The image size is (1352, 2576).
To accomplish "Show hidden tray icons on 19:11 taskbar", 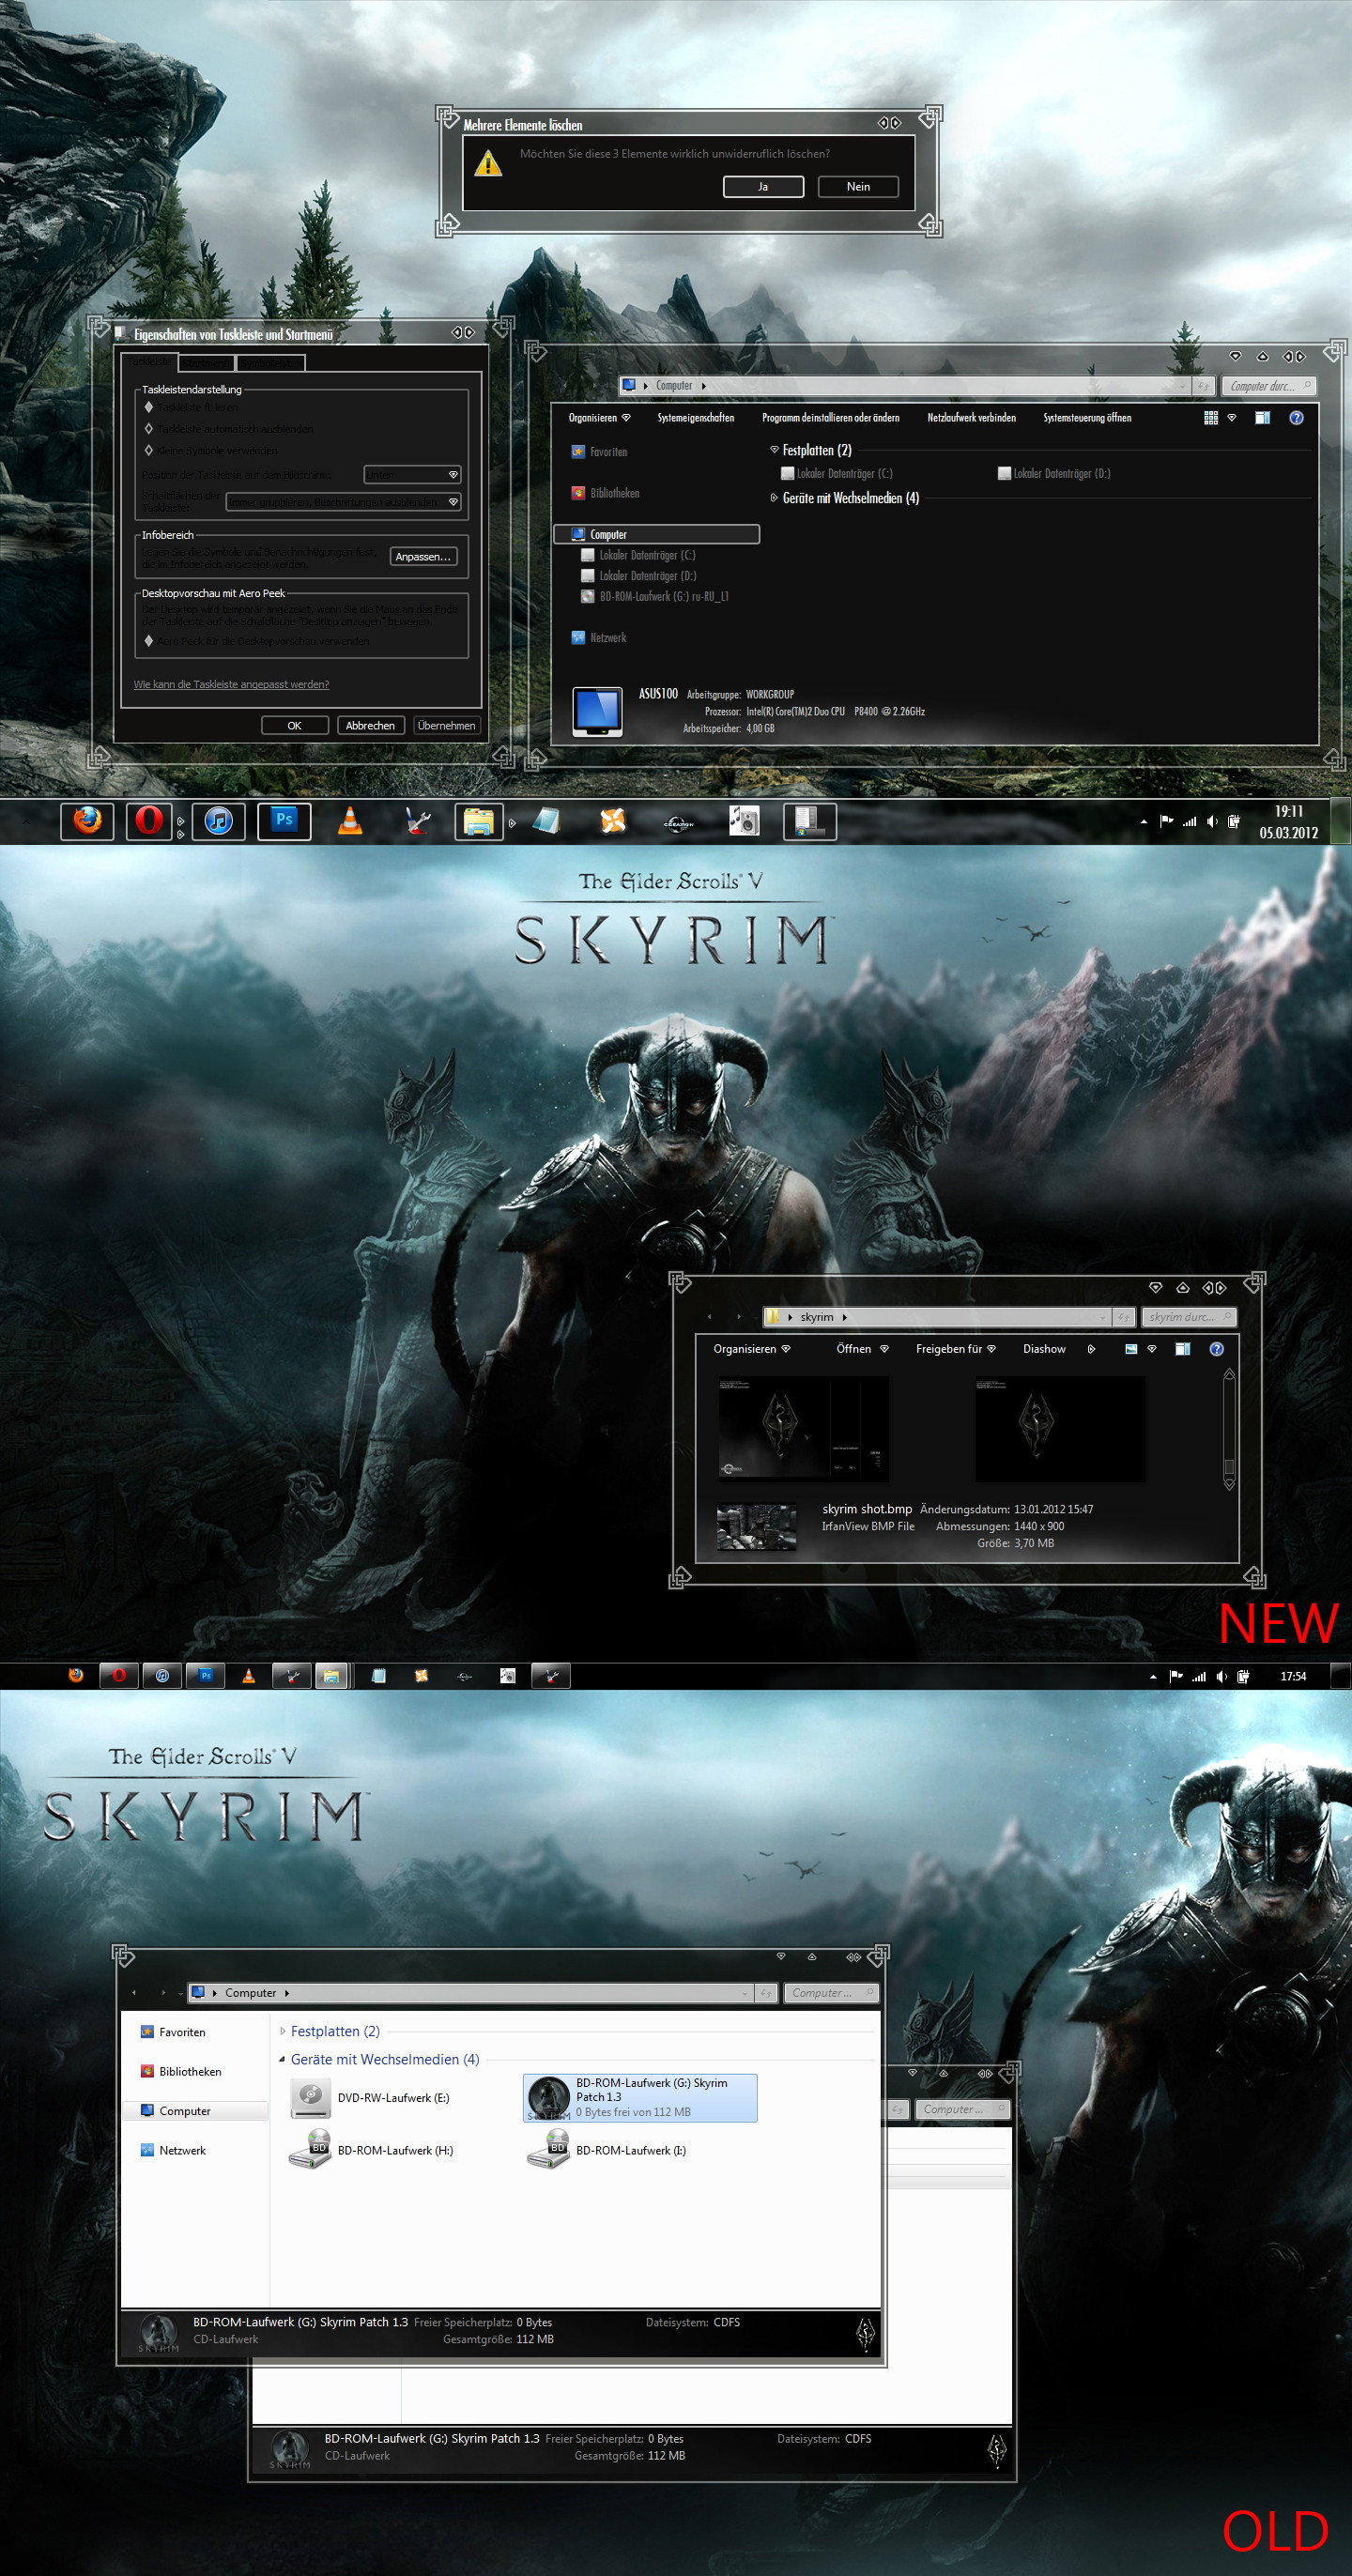I will point(1143,822).
